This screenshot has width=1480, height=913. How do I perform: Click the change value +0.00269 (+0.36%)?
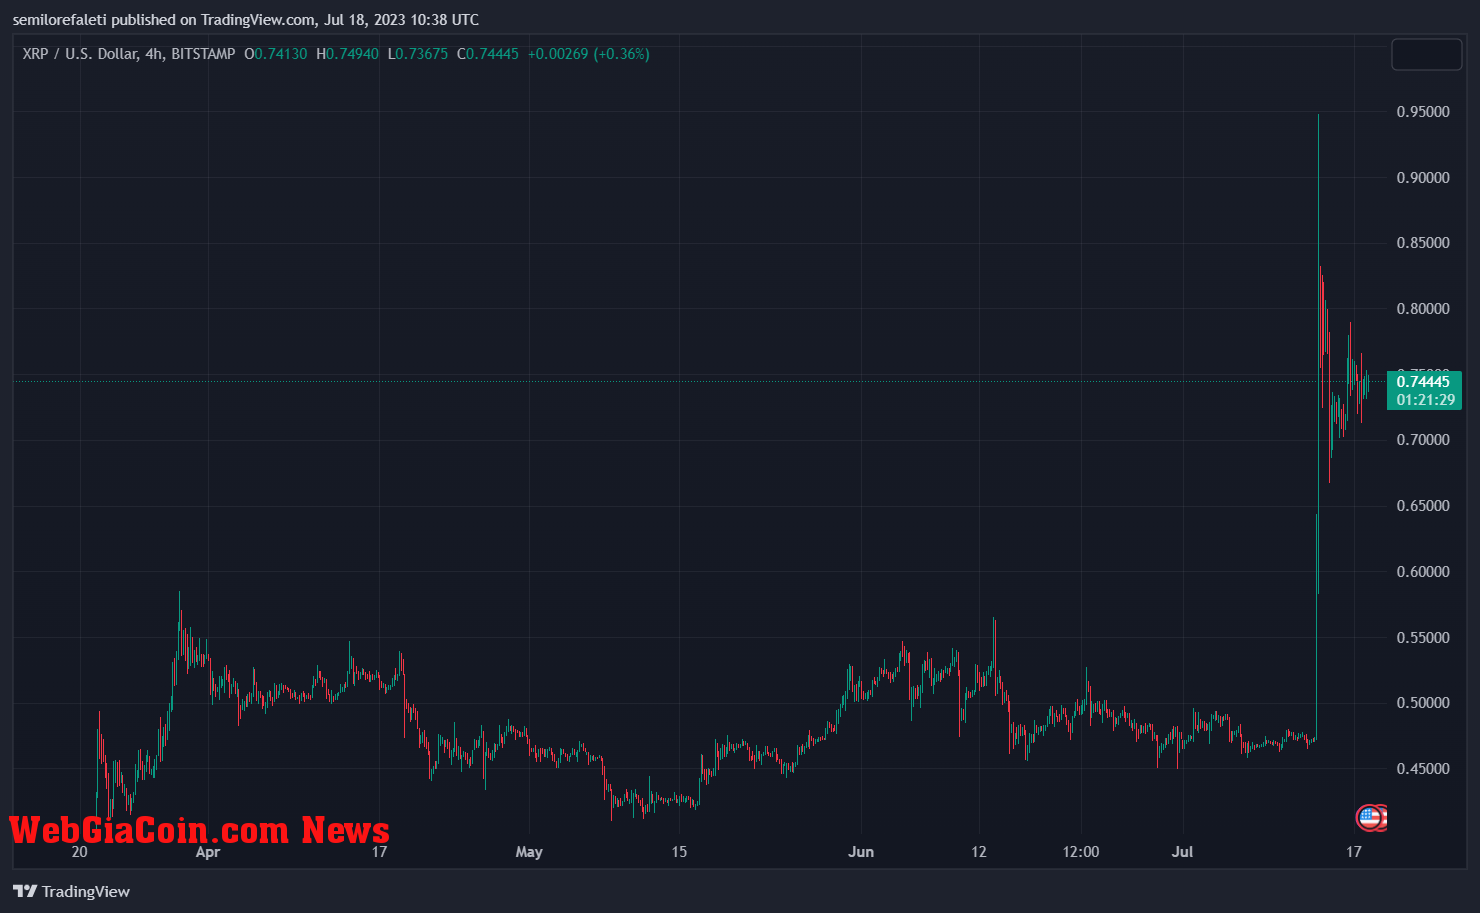[x=589, y=54]
